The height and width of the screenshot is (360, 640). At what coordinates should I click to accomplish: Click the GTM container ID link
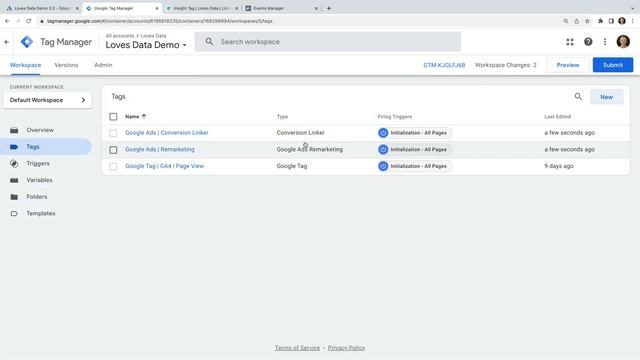click(x=444, y=65)
